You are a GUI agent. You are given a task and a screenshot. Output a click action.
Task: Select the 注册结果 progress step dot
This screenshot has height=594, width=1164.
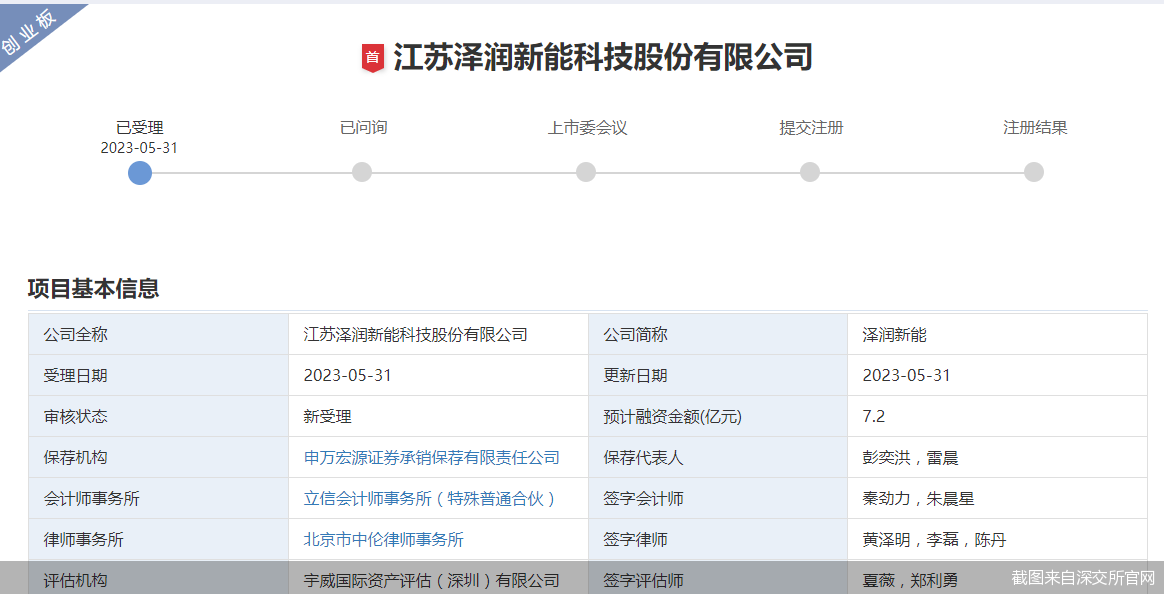tap(1034, 172)
